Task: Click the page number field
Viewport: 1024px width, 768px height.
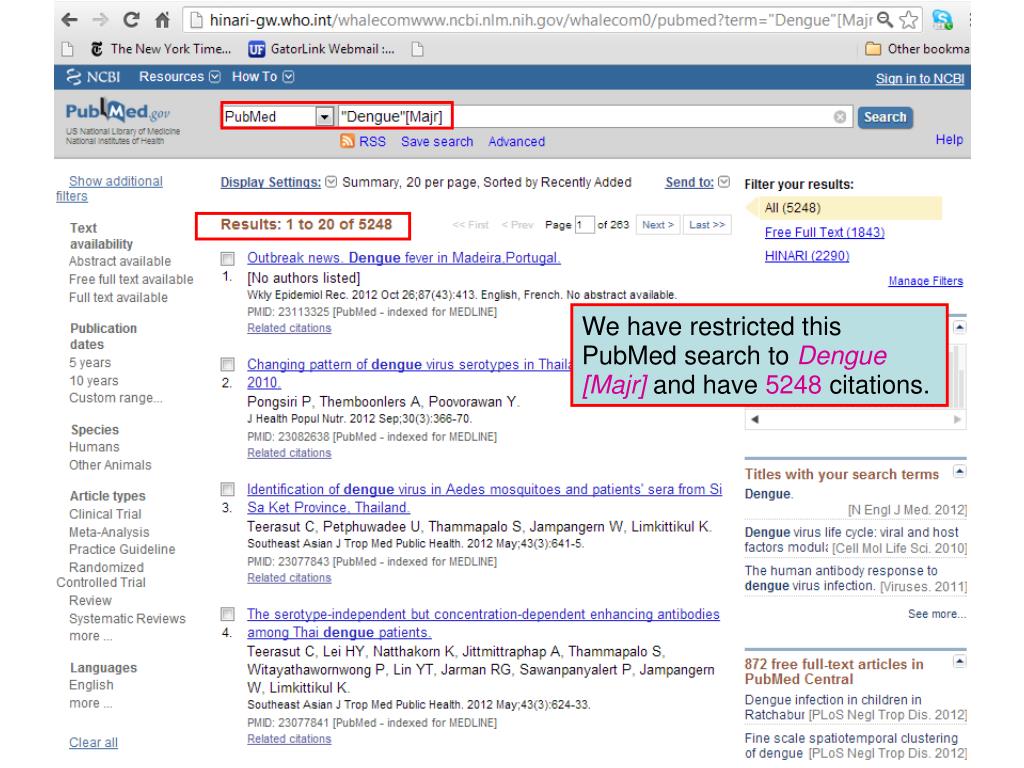Action: 584,225
